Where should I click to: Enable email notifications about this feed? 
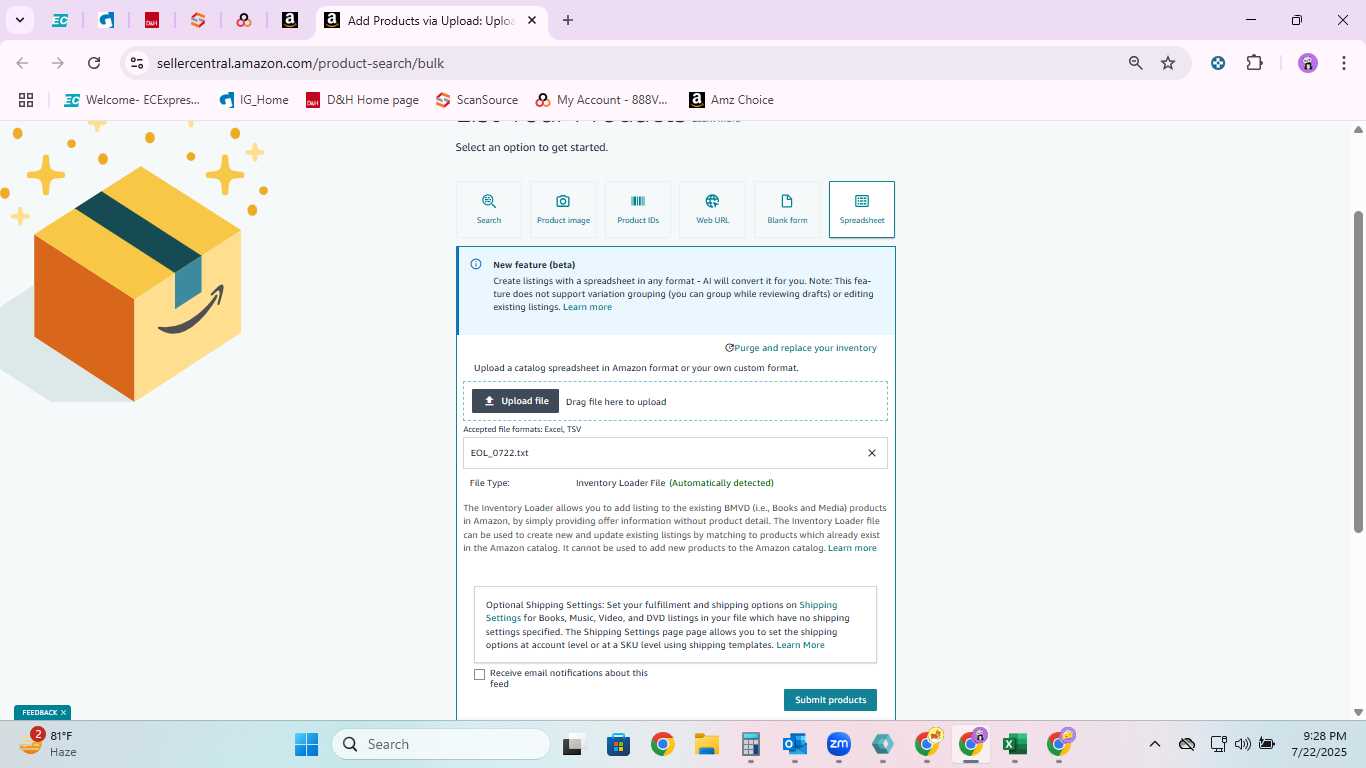coord(479,674)
